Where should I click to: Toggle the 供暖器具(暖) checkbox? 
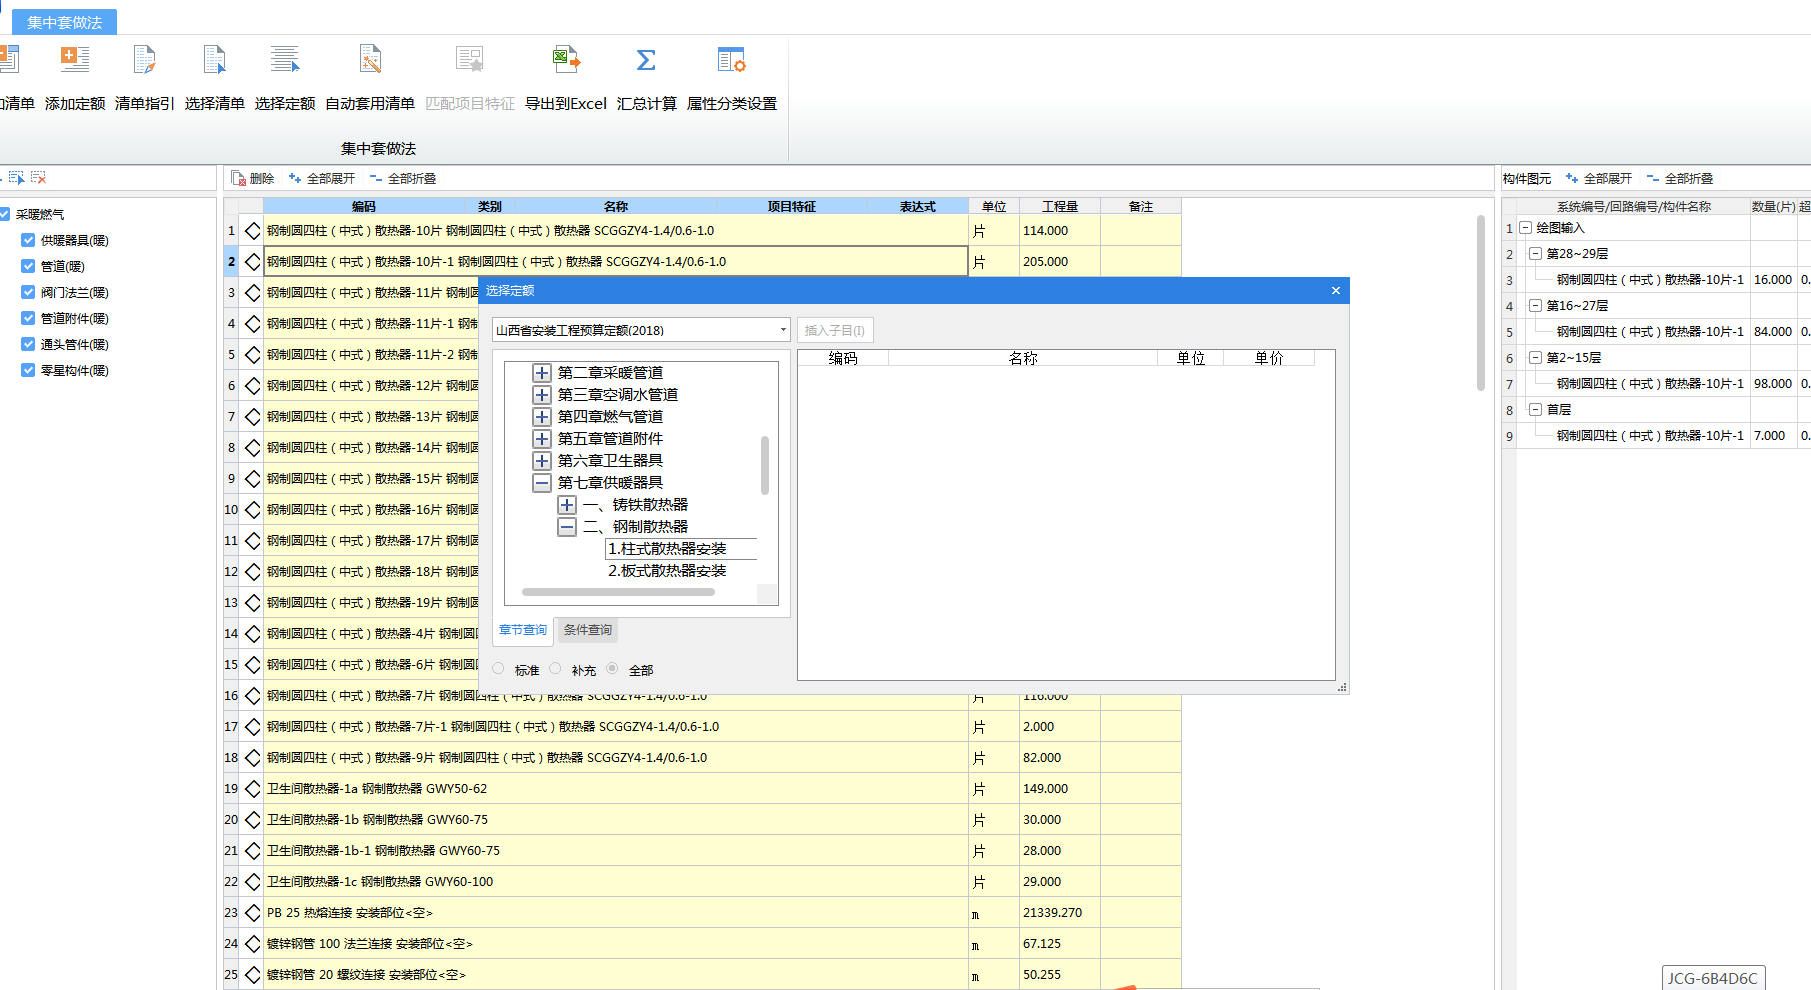28,240
